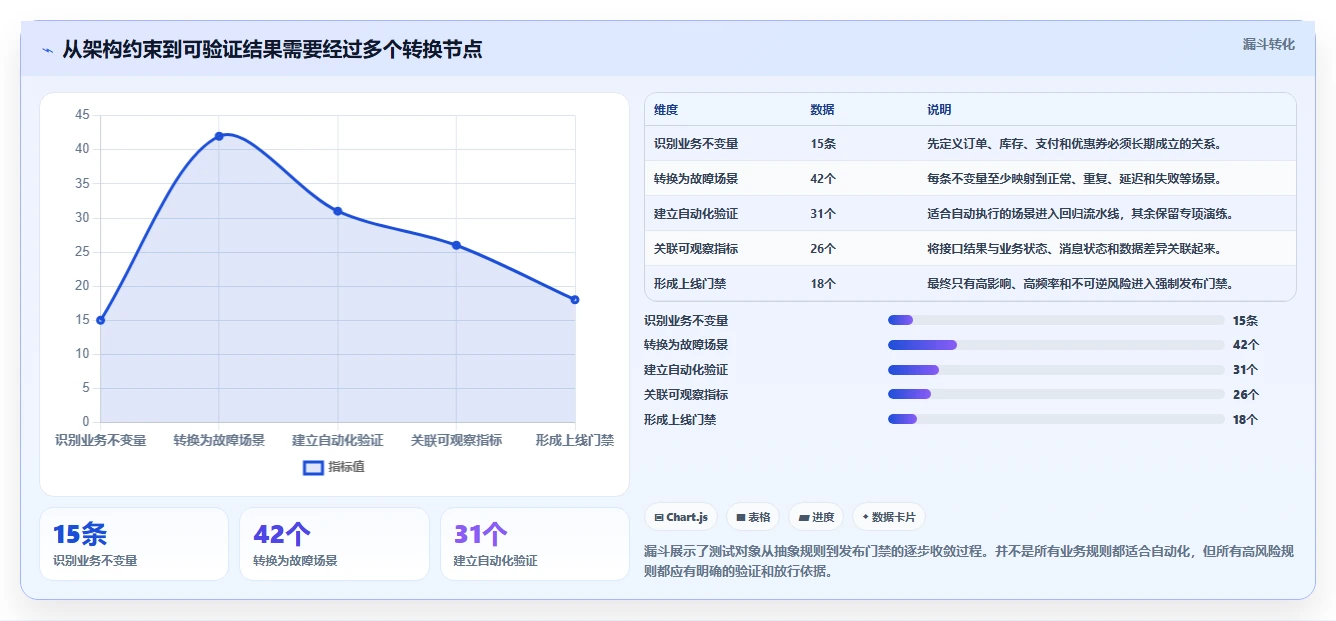Image resolution: width=1336 pixels, height=621 pixels.
Task: Click the 18个 table cell
Action: [x=823, y=284]
